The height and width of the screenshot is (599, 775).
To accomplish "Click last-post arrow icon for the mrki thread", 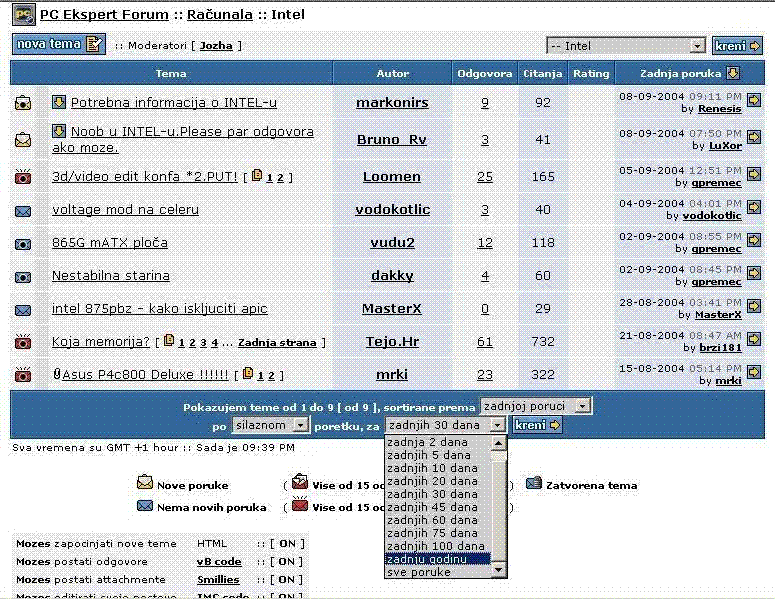I will pyautogui.click(x=753, y=374).
